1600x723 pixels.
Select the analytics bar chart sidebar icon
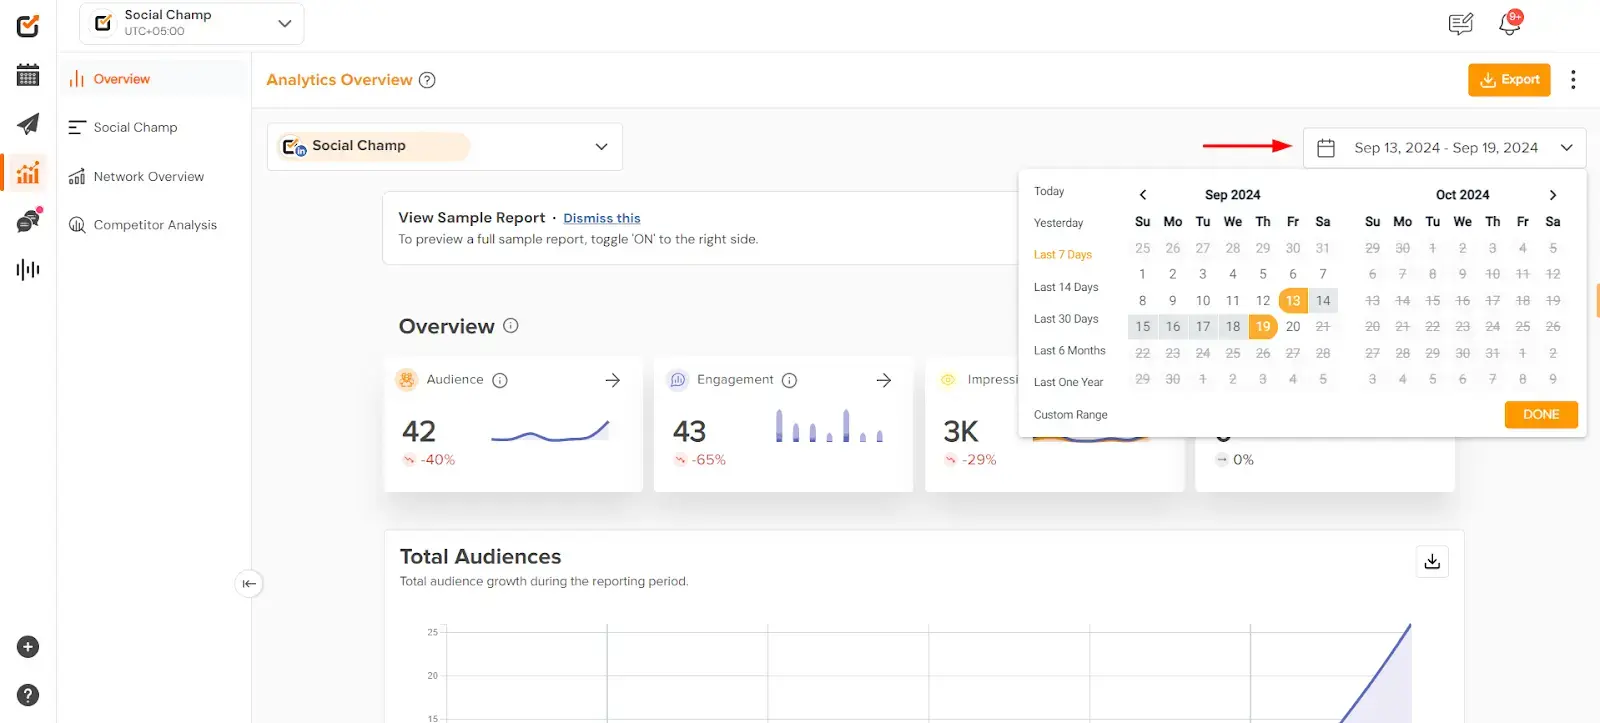(28, 172)
